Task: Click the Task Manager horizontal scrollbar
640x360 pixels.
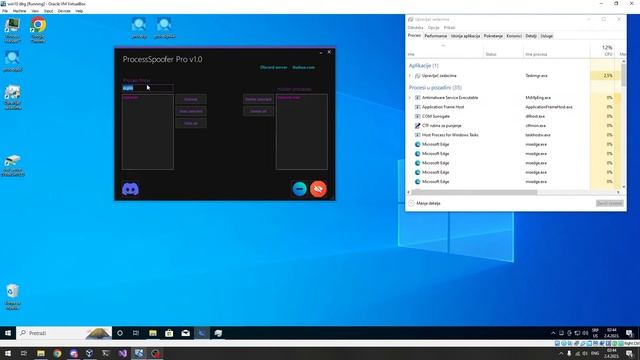Action: (473, 192)
